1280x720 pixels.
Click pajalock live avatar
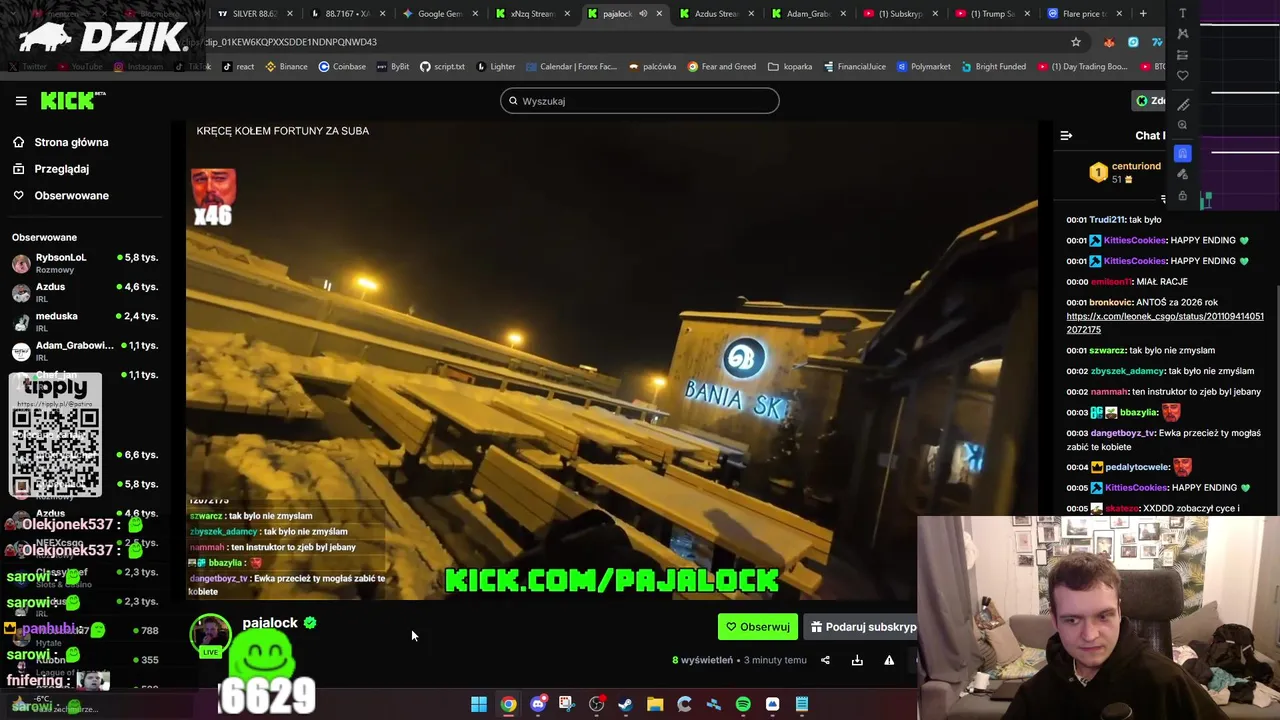[210, 637]
